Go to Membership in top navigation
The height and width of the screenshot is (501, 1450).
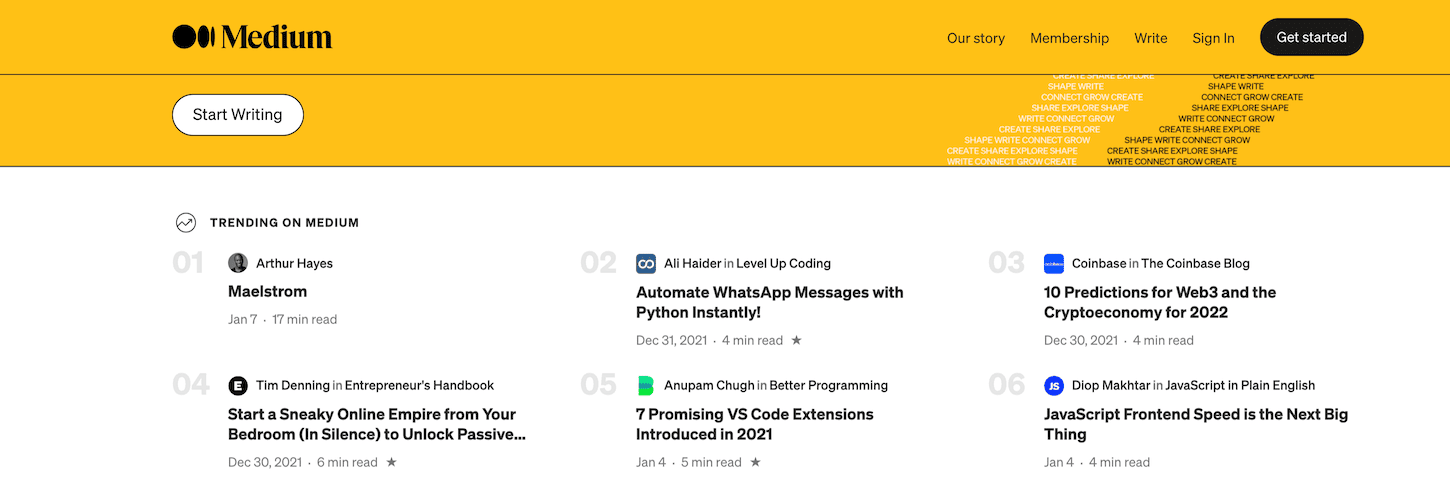[1070, 38]
